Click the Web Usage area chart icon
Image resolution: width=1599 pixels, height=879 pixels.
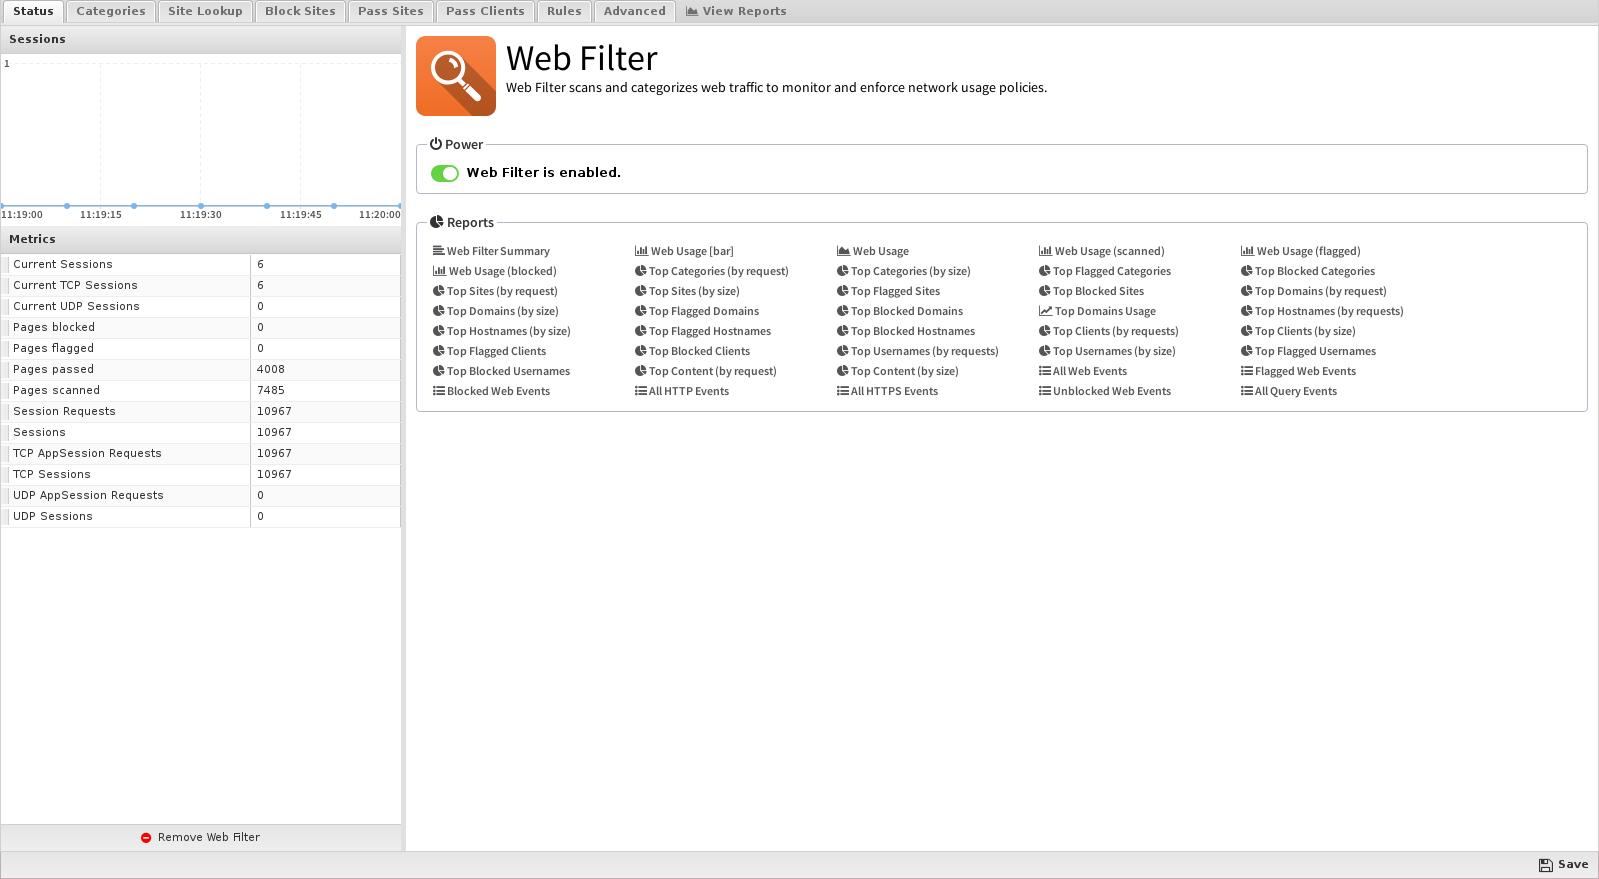click(x=843, y=251)
